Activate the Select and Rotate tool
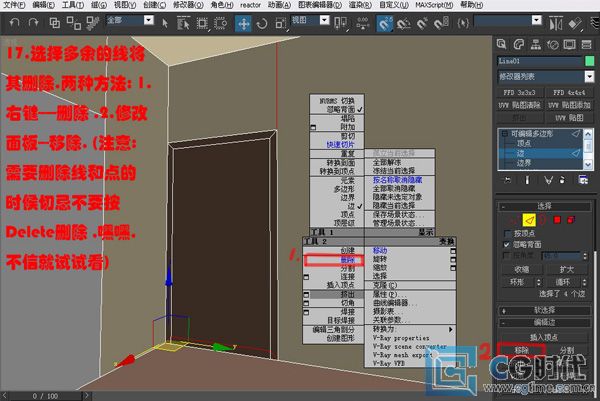Viewport: 600px width, 401px height. point(262,24)
